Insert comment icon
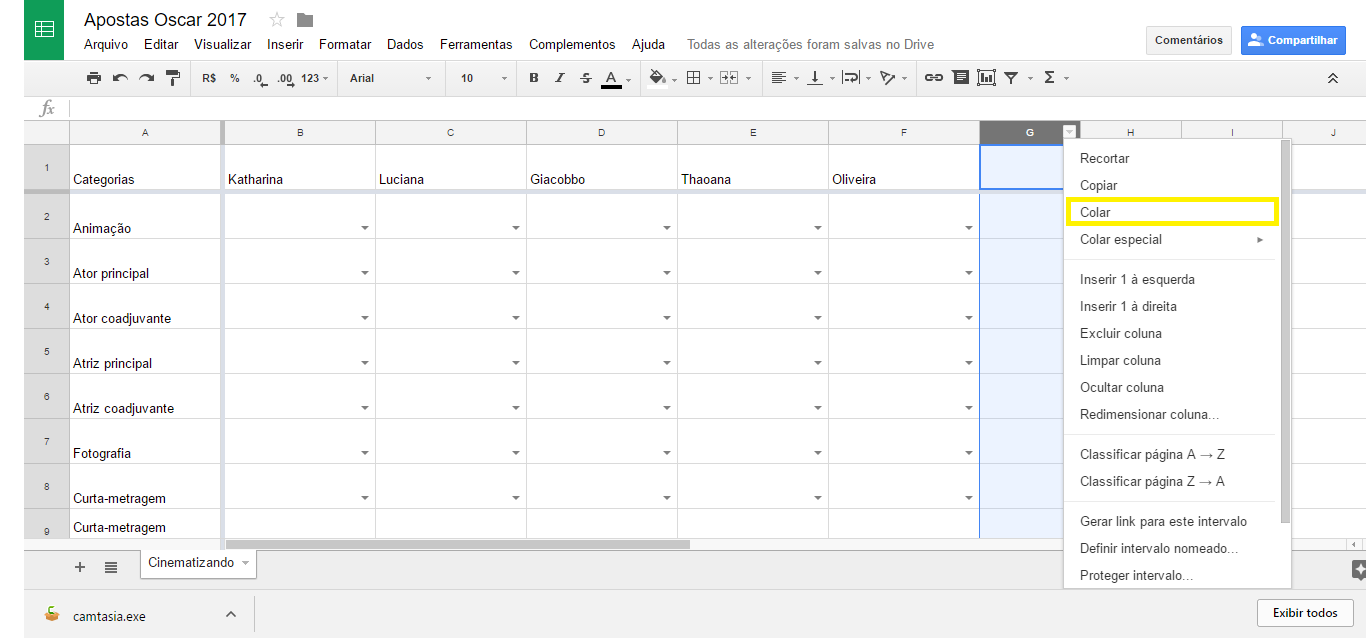The height and width of the screenshot is (638, 1366). pyautogui.click(x=960, y=78)
